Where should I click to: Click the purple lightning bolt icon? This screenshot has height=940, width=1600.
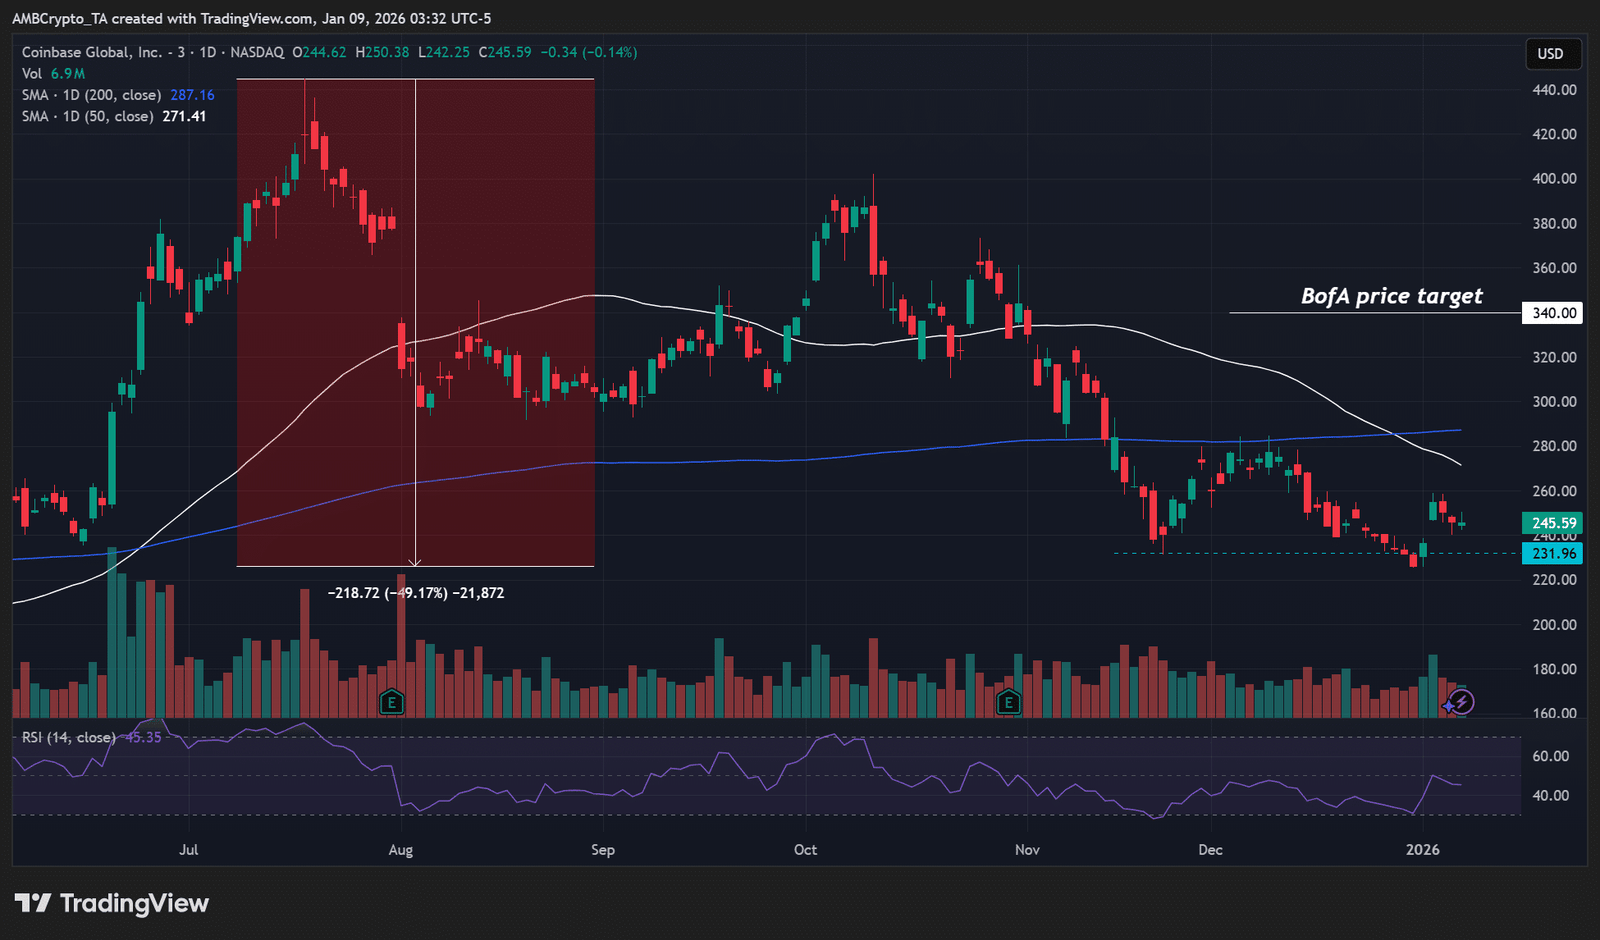click(x=1461, y=703)
